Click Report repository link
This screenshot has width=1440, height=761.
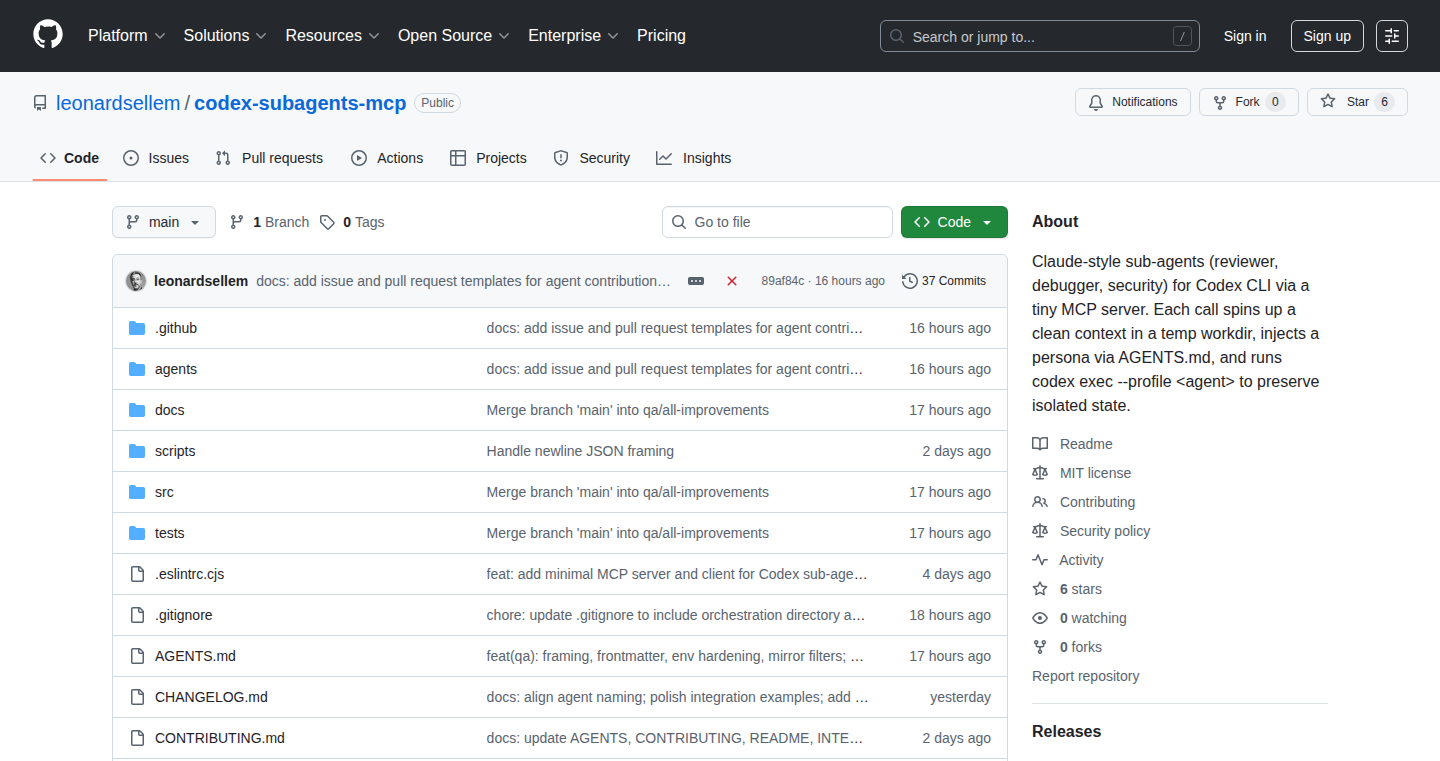point(1086,676)
